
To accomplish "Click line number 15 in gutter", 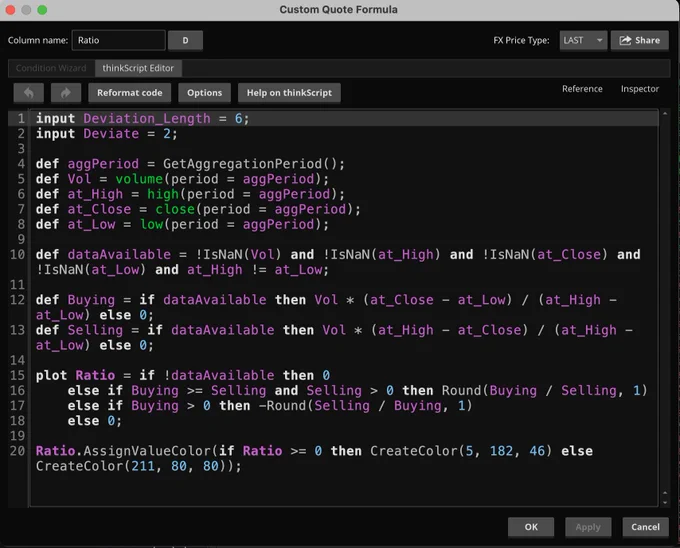I will click(x=18, y=375).
